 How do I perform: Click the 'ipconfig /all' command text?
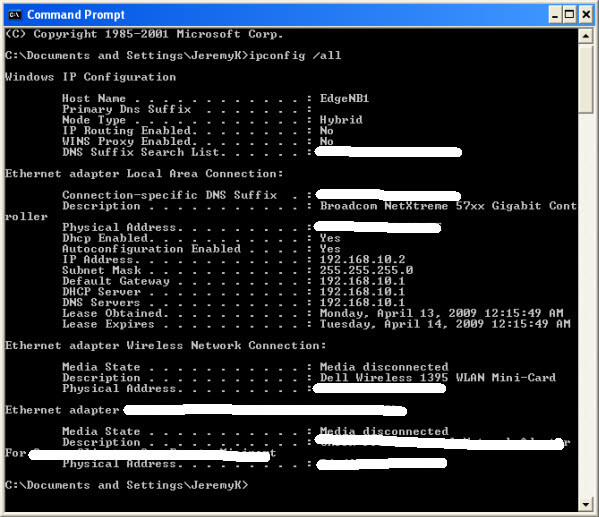(x=295, y=55)
